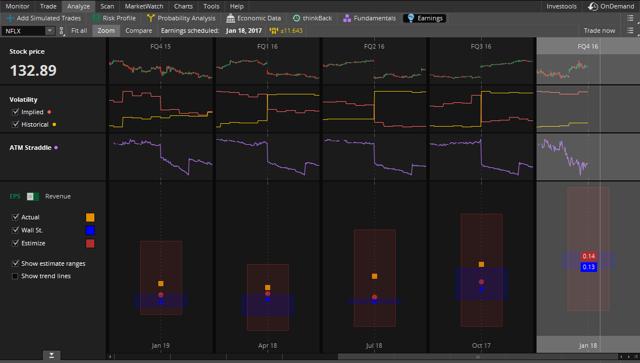
Task: Click the Trade now button
Action: (x=599, y=31)
